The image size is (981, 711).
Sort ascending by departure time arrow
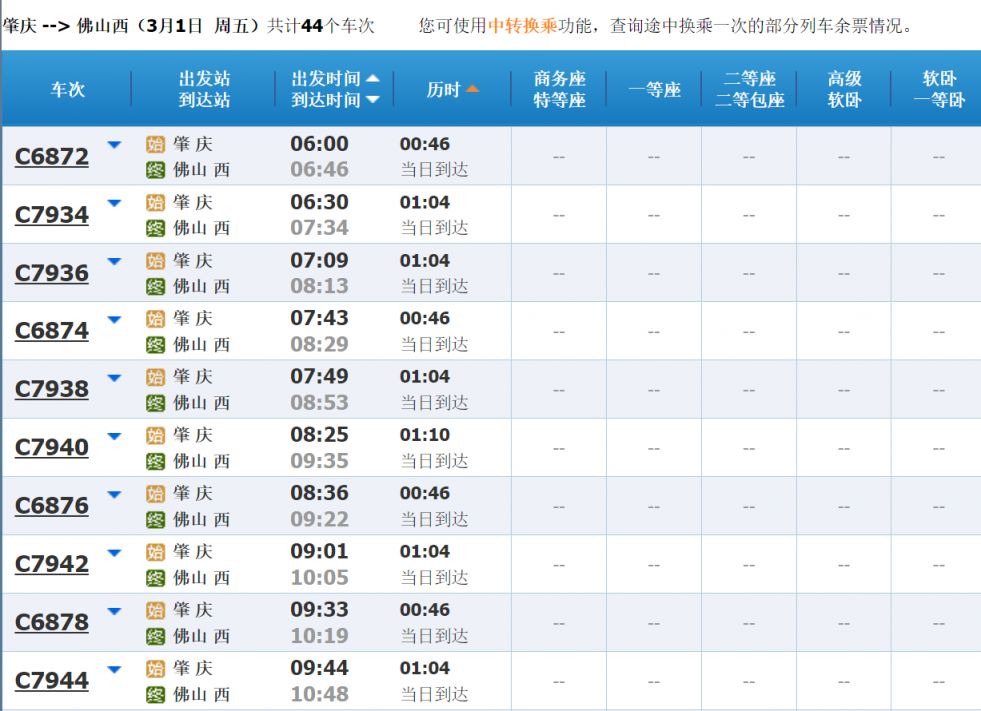pos(373,78)
